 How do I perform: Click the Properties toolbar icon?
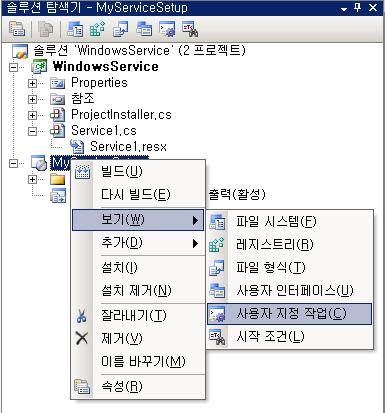click(17, 29)
